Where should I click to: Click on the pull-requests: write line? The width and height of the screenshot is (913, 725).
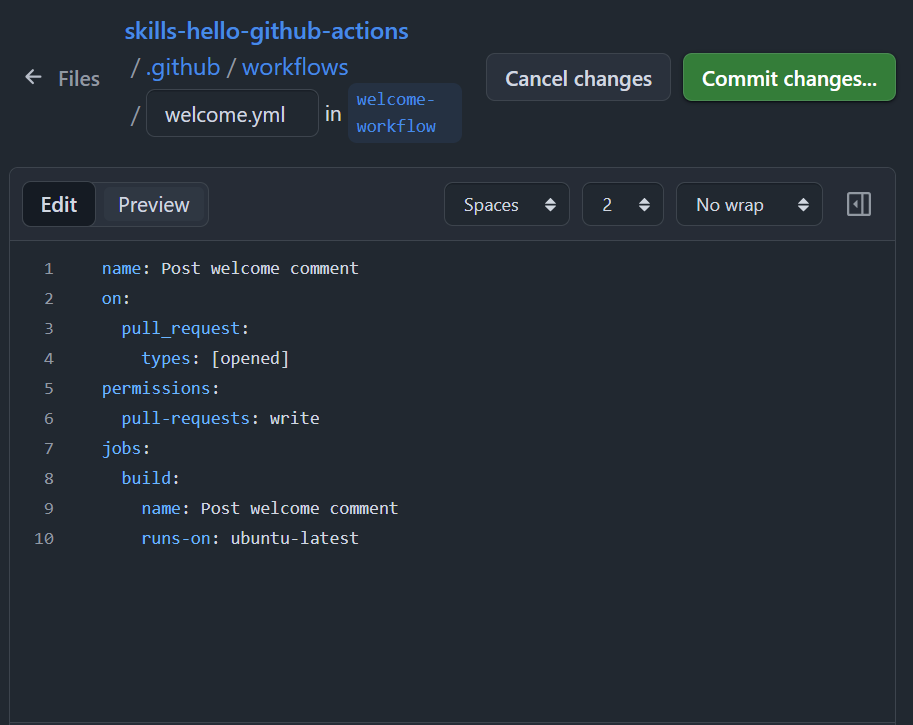[x=220, y=419]
